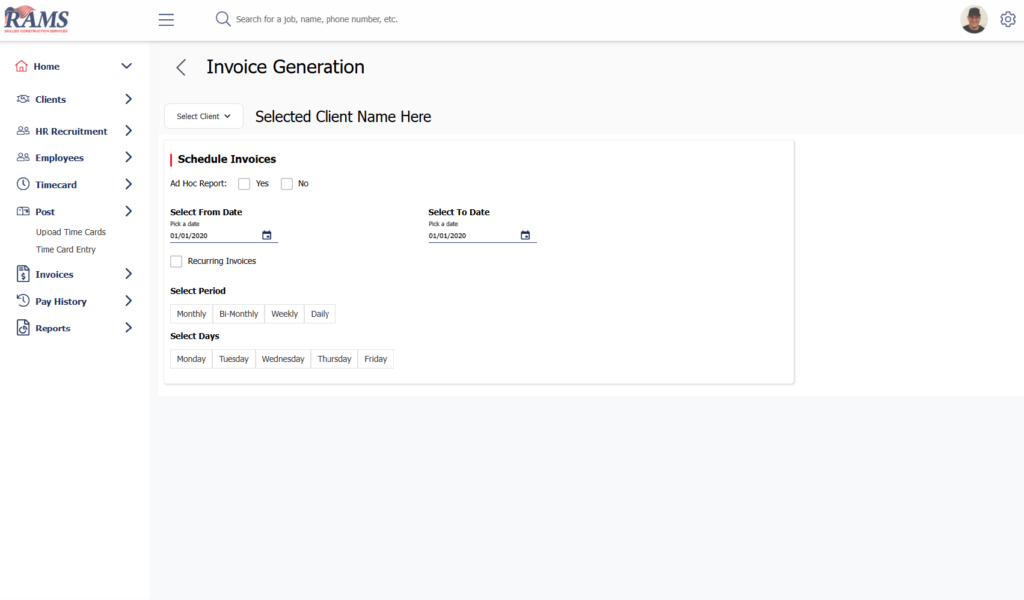Click the hamburger menu icon
The width and height of the screenshot is (1024, 600).
pyautogui.click(x=166, y=20)
